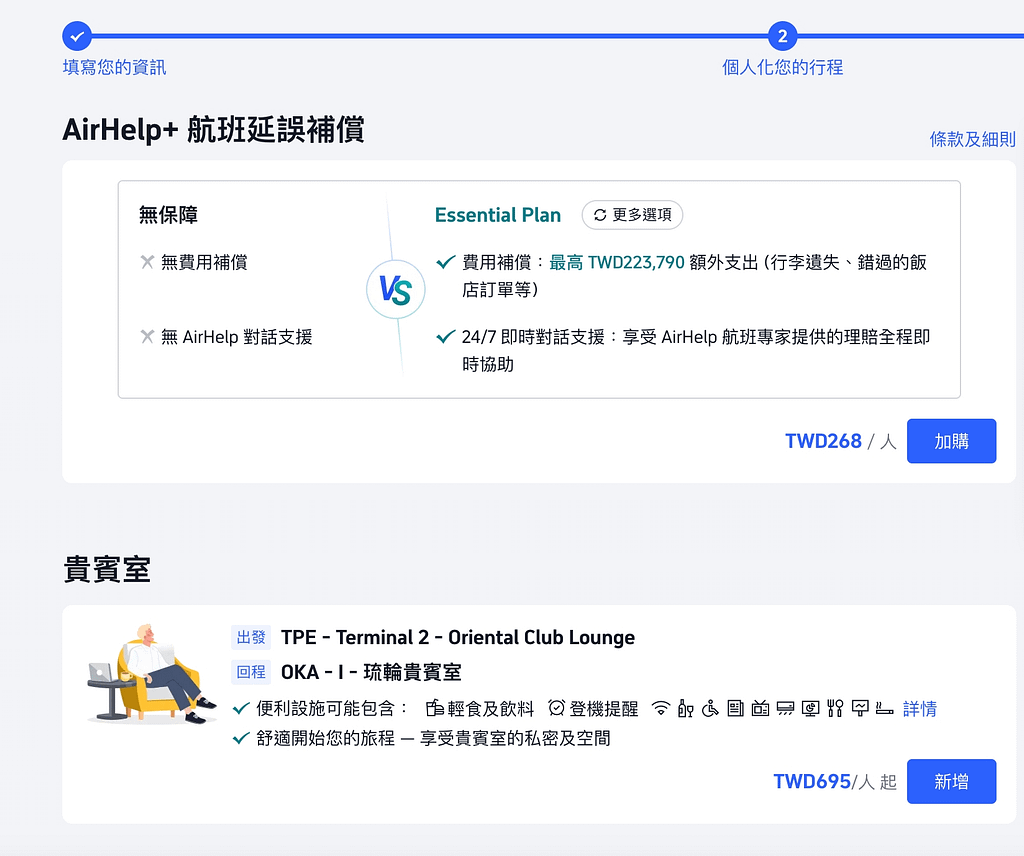Click the checkmark beside 費用補償
This screenshot has width=1024, height=856.
click(445, 262)
